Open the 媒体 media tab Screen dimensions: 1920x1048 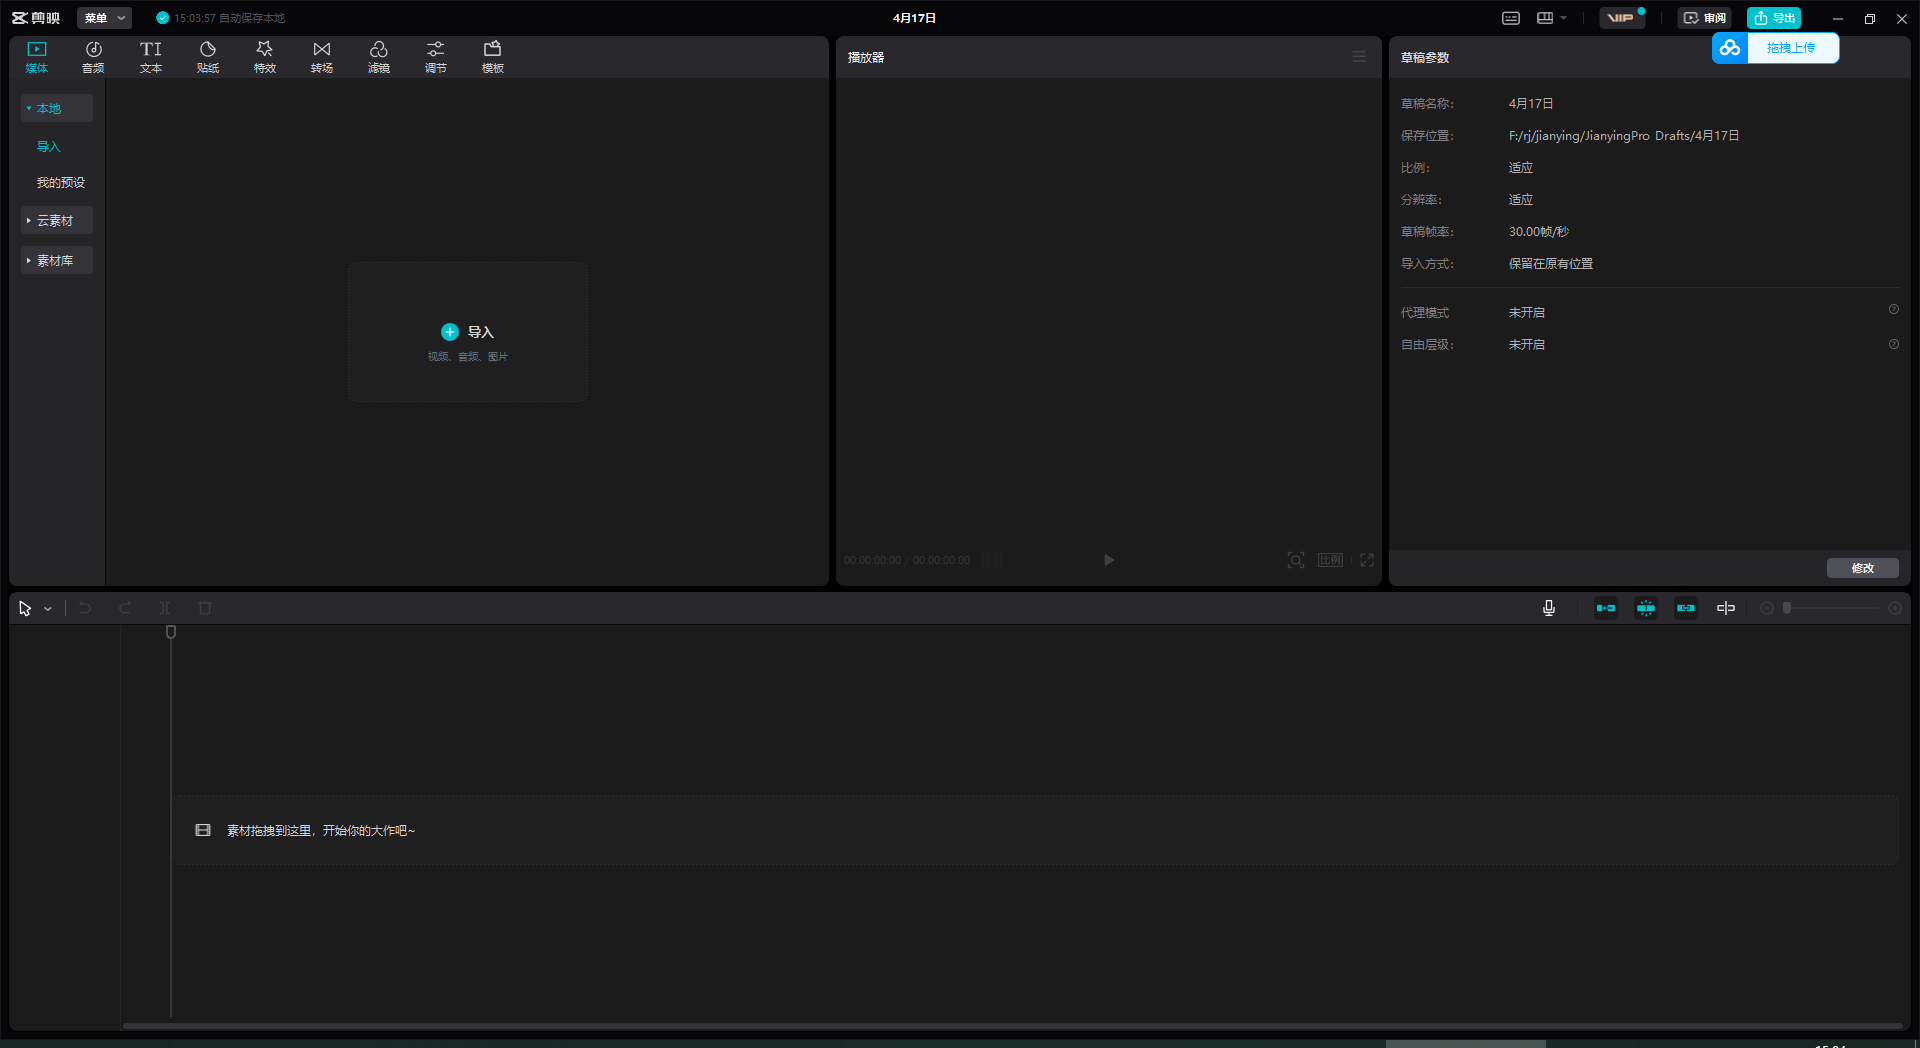tap(37, 57)
